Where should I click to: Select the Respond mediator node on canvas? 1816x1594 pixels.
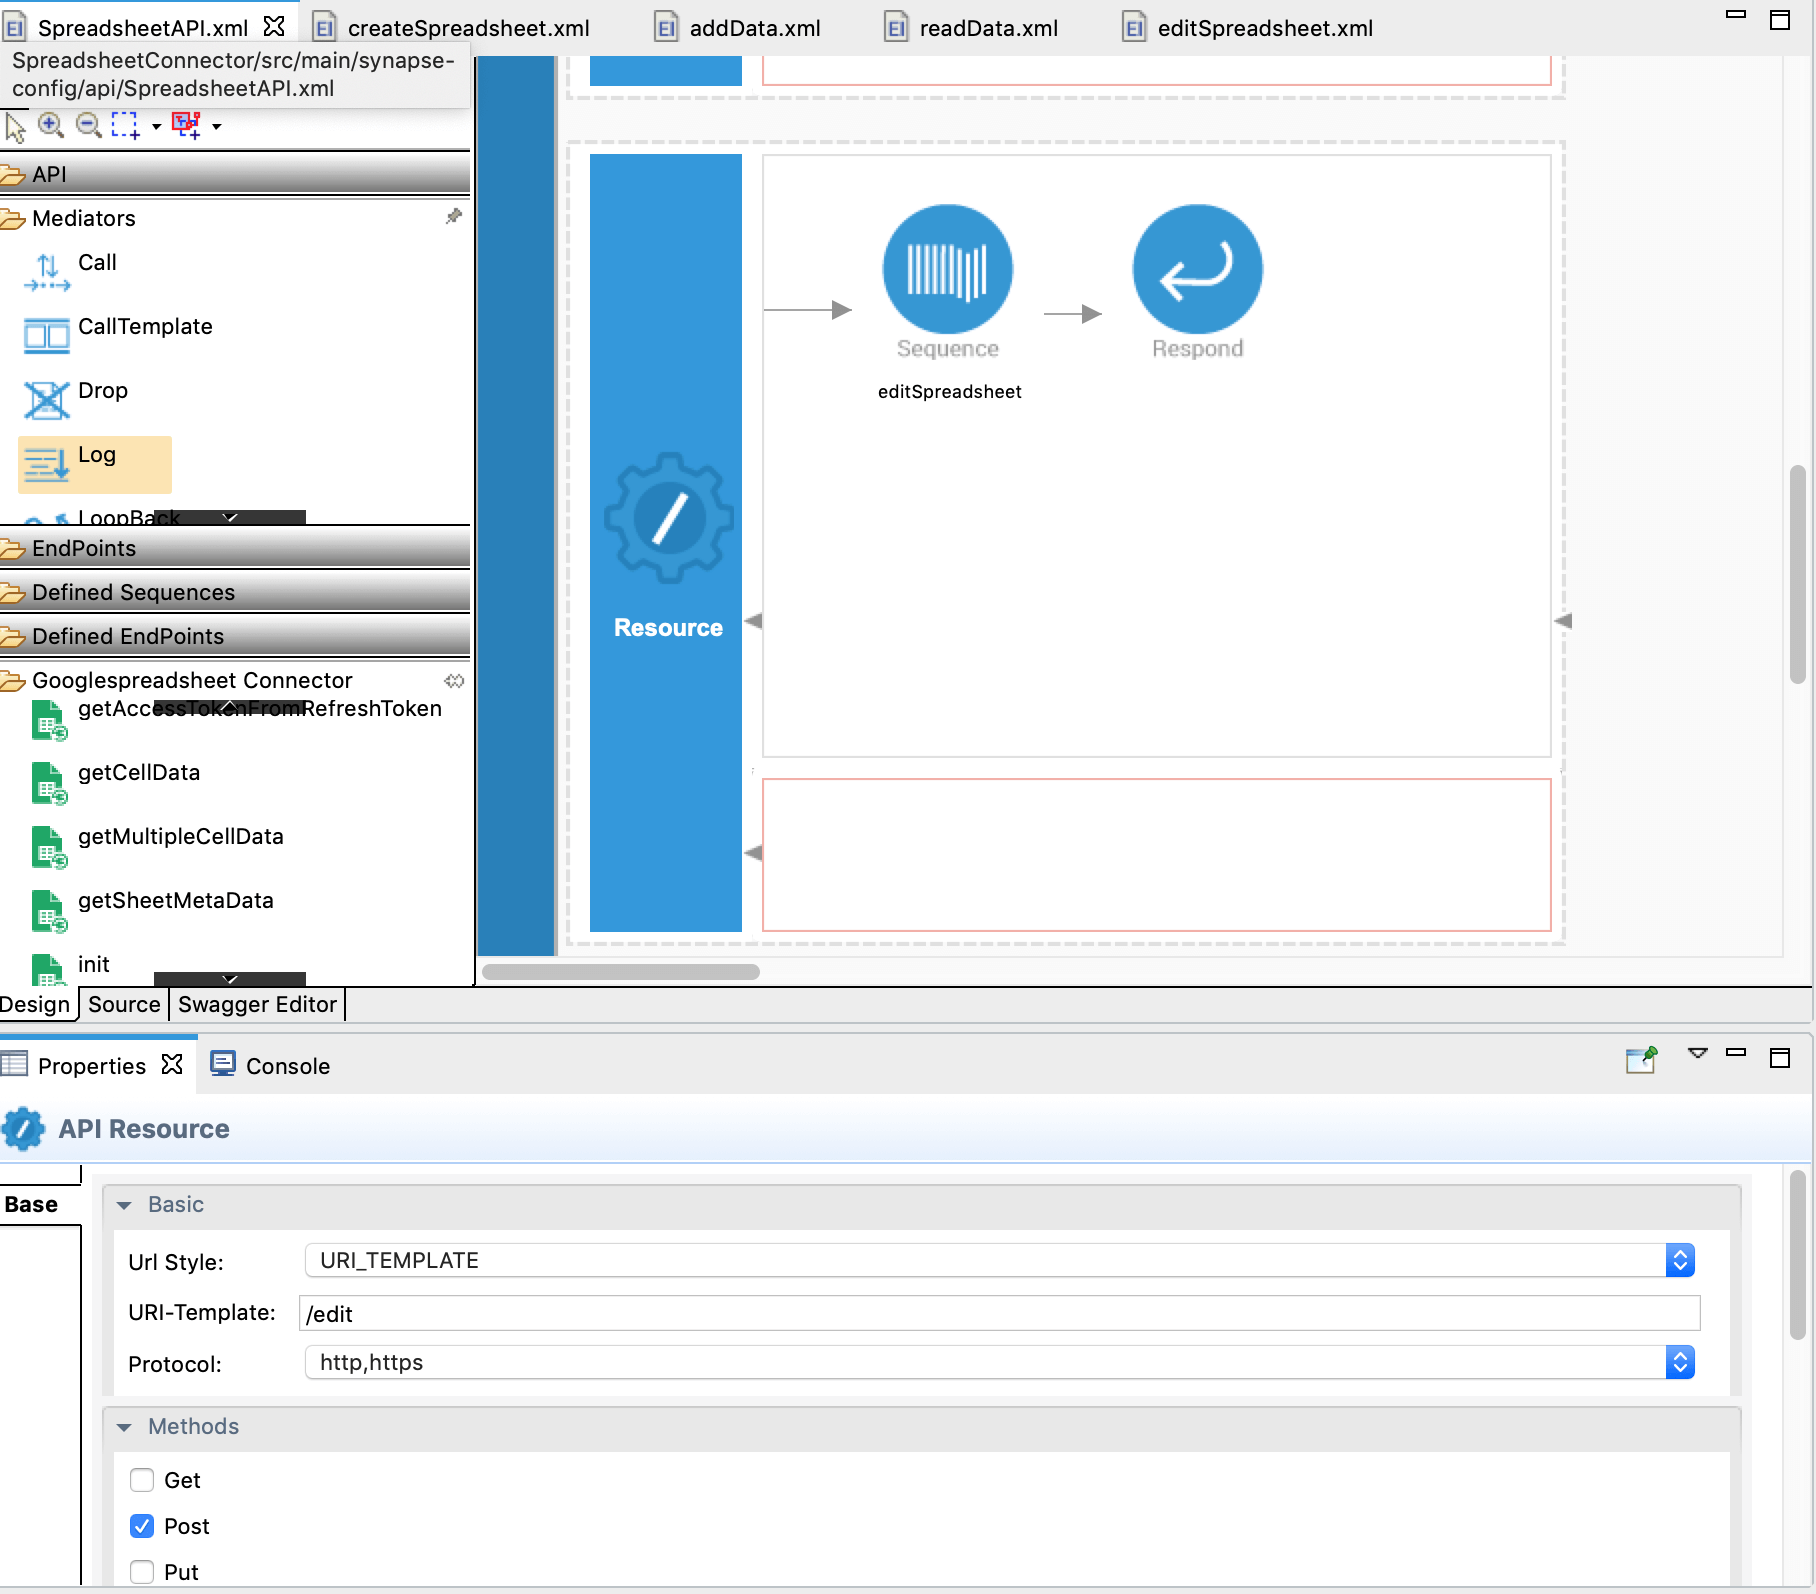coord(1197,269)
